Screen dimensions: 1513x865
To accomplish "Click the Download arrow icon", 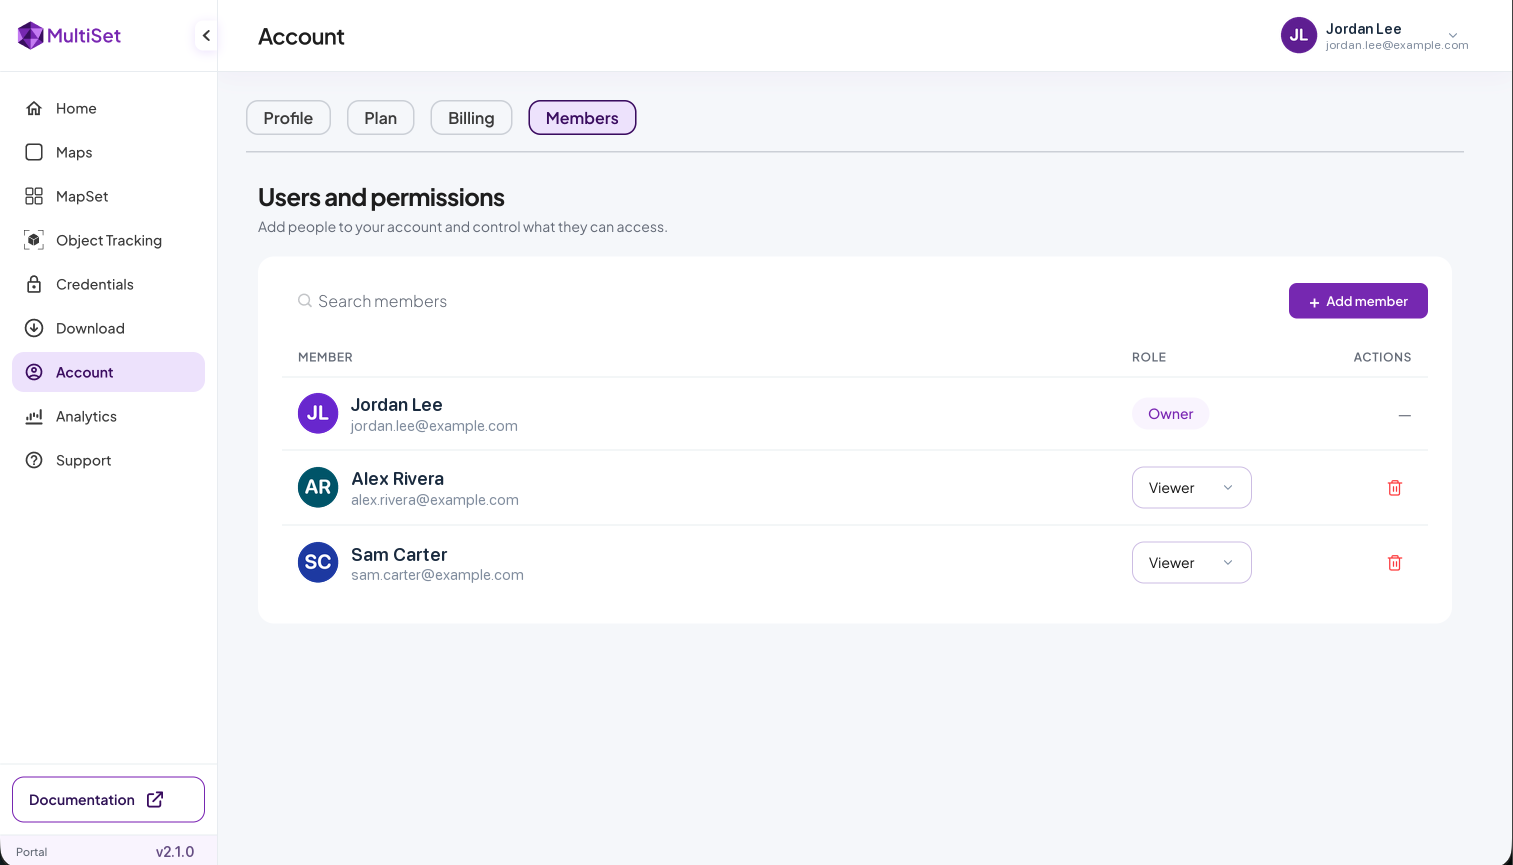I will coord(34,328).
